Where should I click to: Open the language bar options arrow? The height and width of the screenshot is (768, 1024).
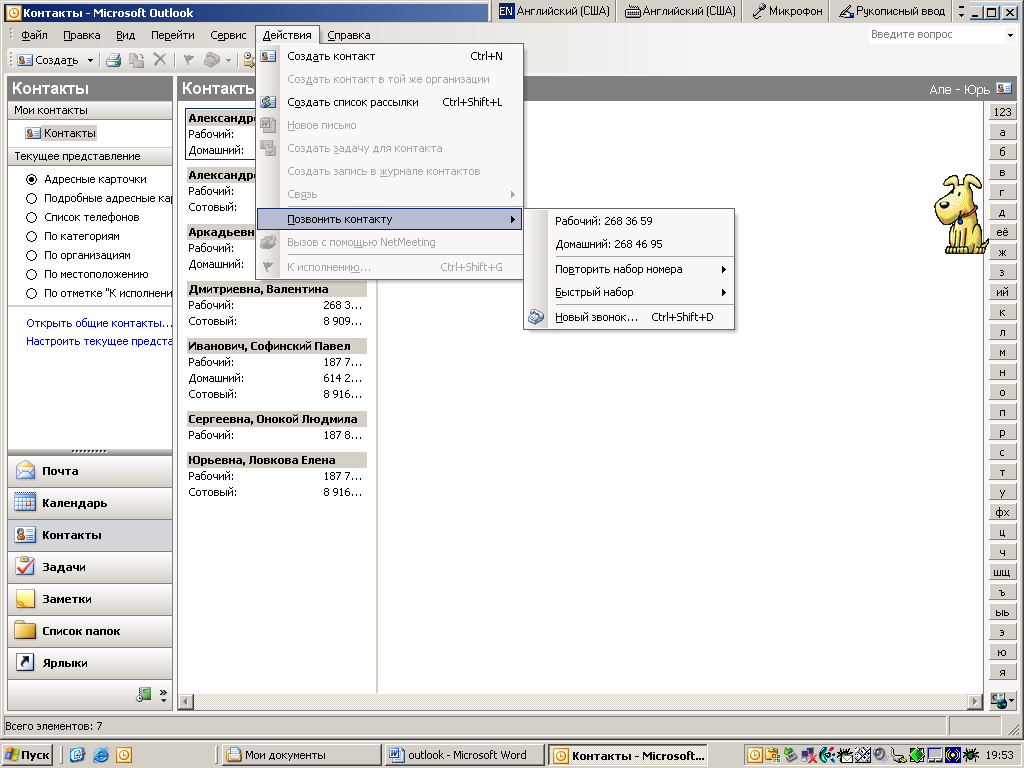[961, 11]
